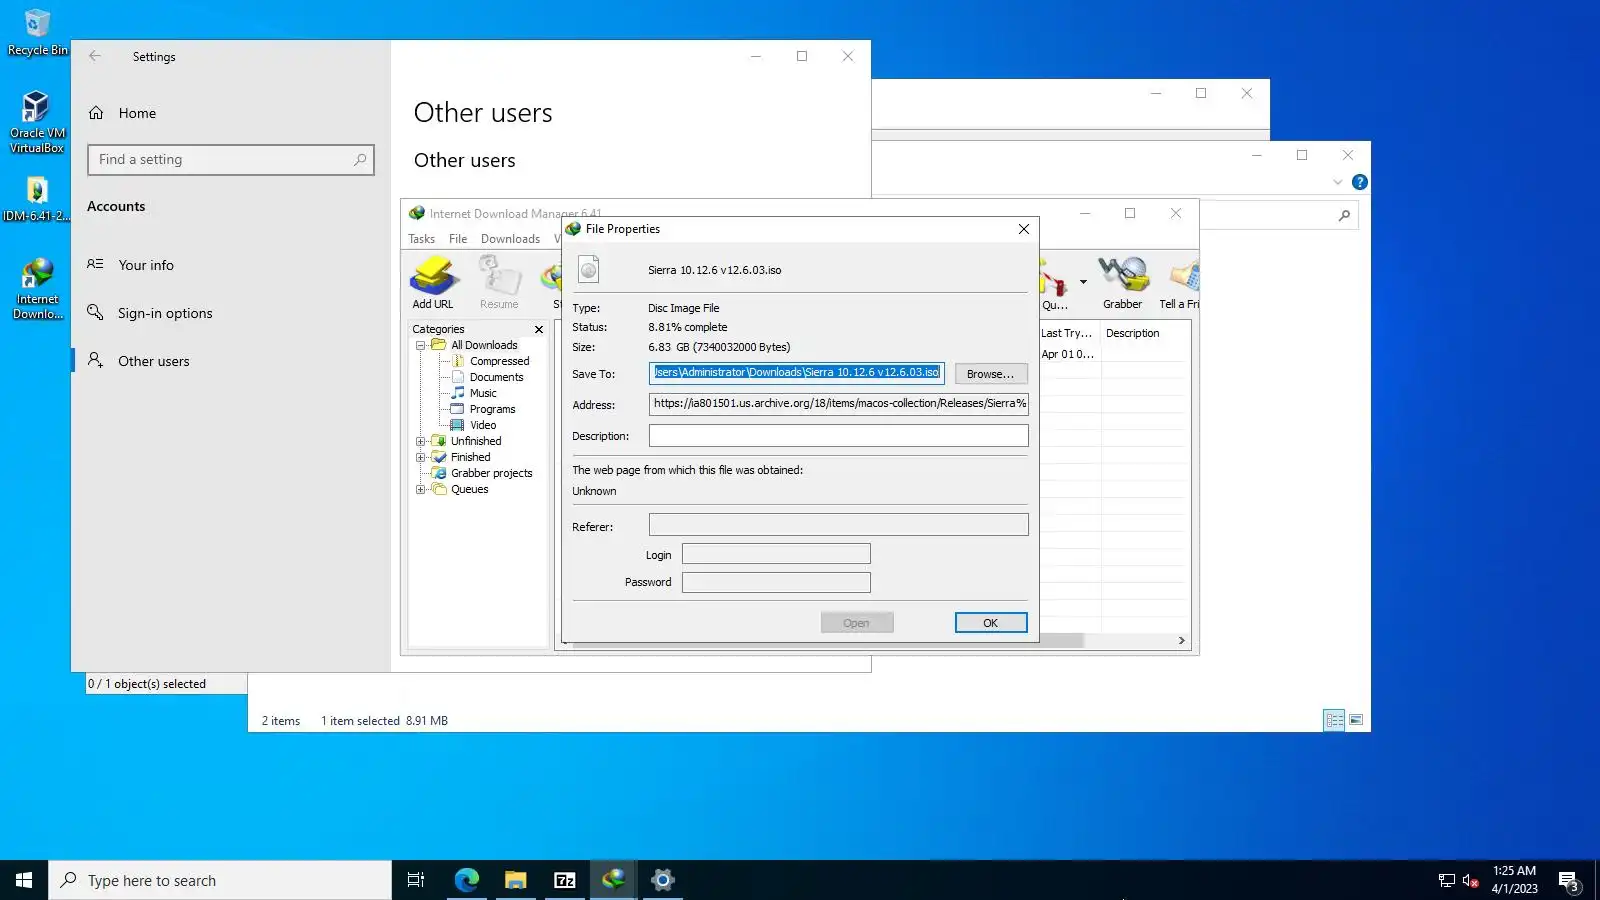Open Task View on the taskbar
Screen dimensions: 1600x900
point(416,880)
